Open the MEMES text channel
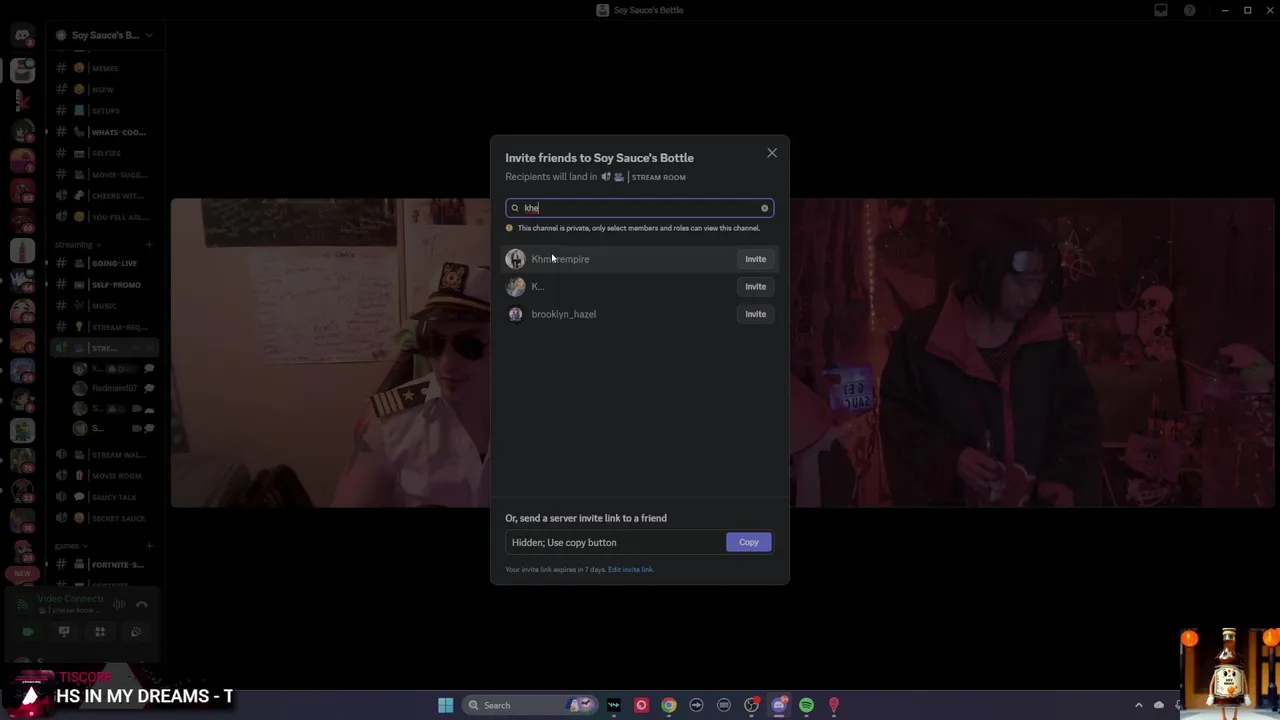Image resolution: width=1280 pixels, height=720 pixels. (x=104, y=68)
